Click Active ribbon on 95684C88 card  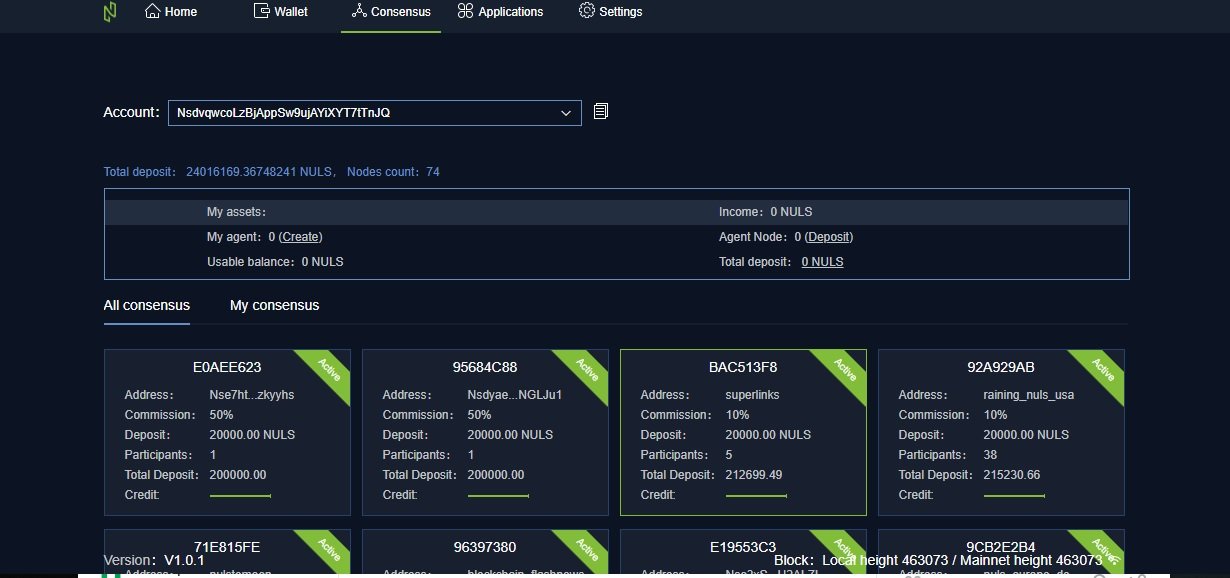pyautogui.click(x=586, y=371)
